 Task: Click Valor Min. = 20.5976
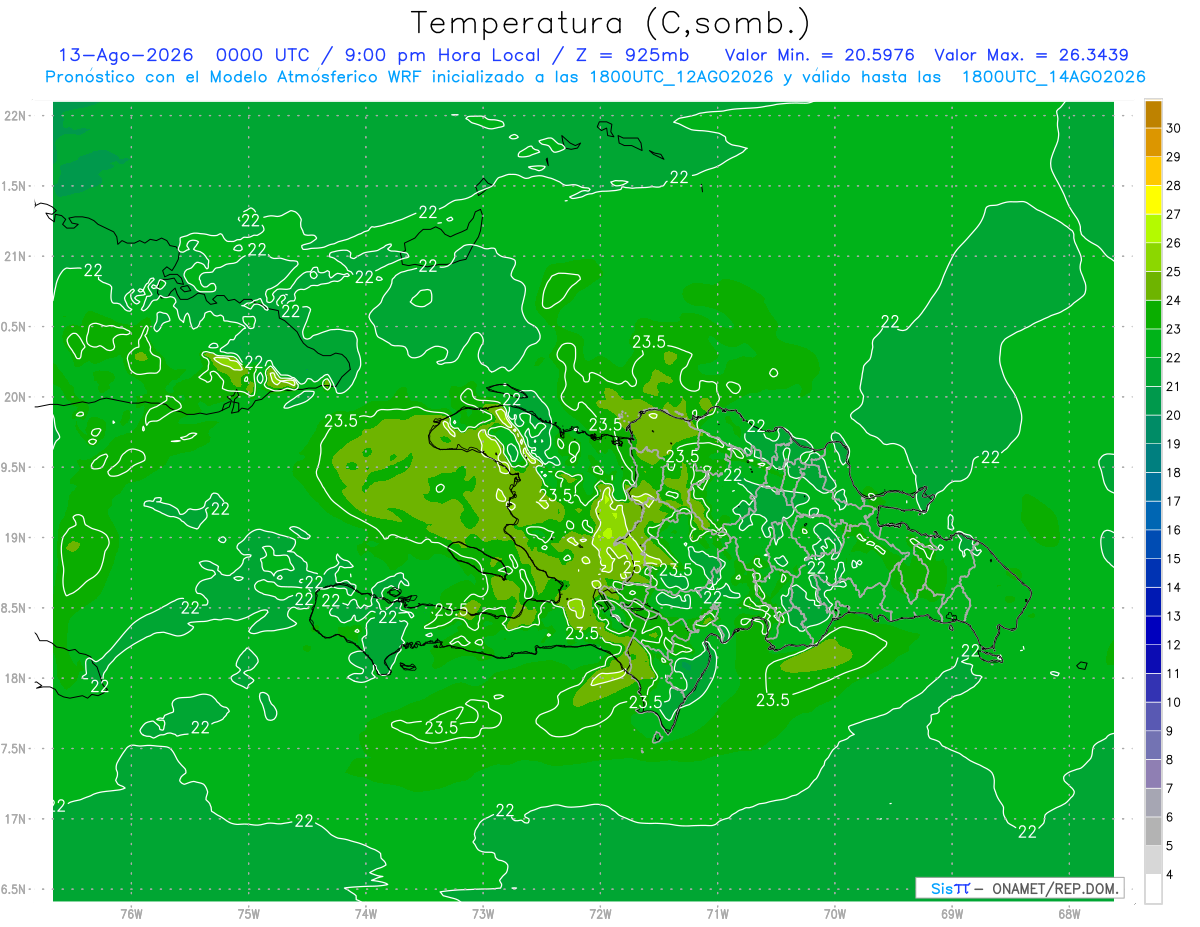coord(820,55)
